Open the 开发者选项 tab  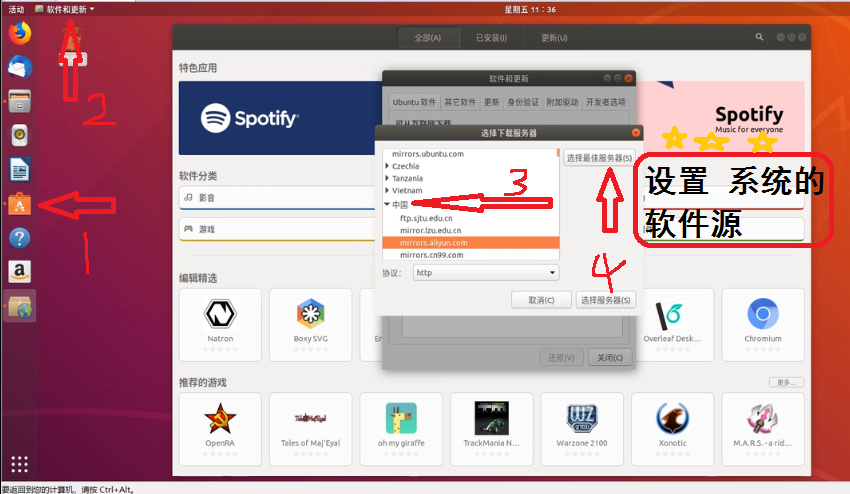(606, 102)
